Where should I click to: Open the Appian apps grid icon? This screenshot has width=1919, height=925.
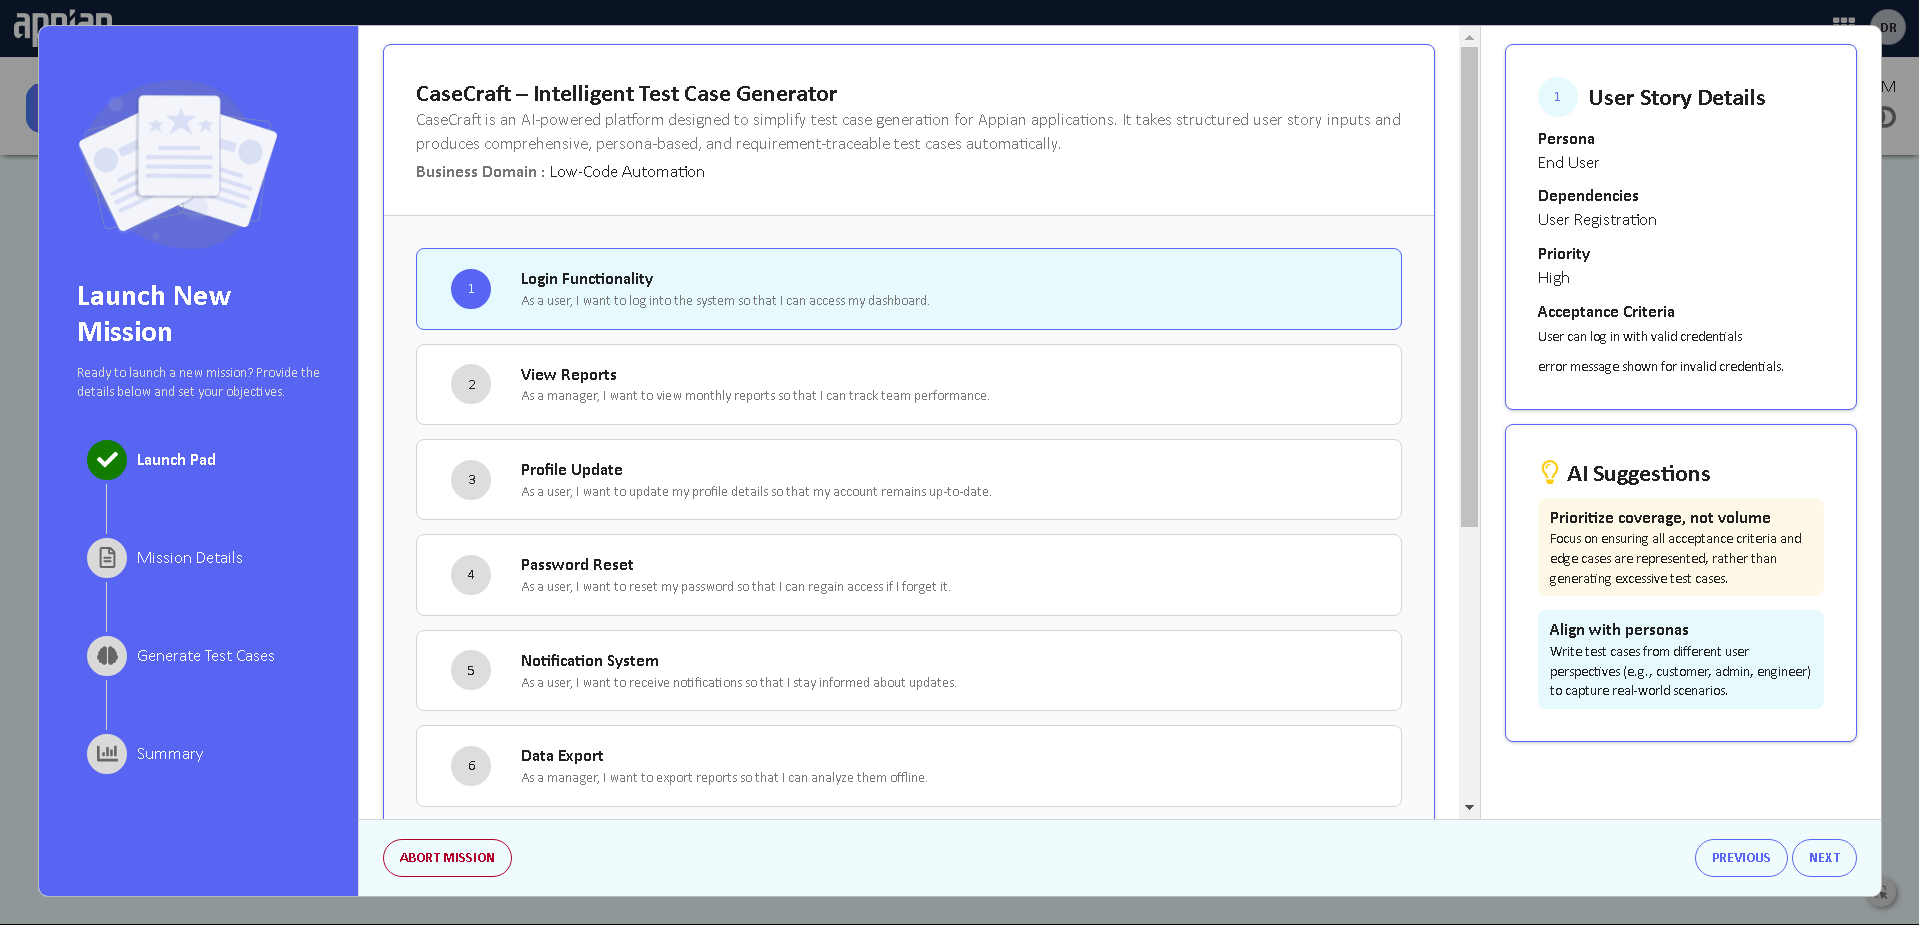pyautogui.click(x=1843, y=22)
